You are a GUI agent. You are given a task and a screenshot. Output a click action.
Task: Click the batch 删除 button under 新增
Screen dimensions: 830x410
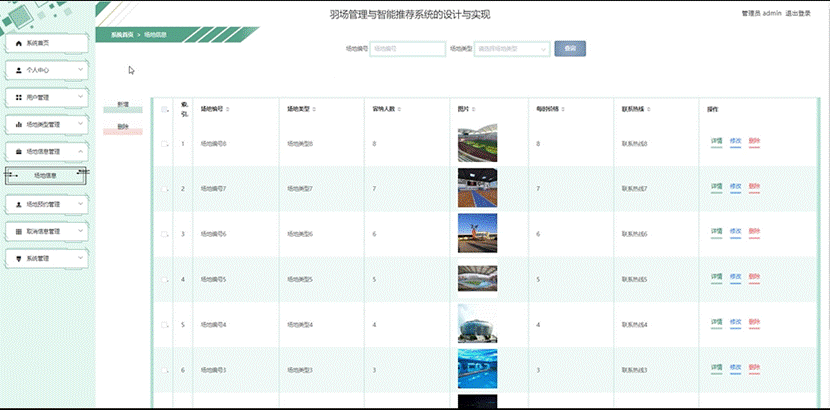[x=123, y=127]
